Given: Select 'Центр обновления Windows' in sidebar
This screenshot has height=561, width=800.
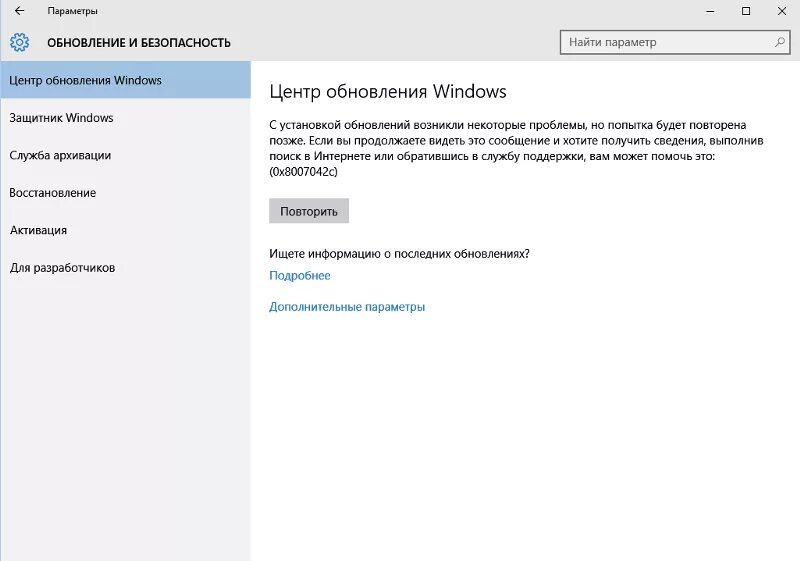Looking at the screenshot, I should point(126,80).
